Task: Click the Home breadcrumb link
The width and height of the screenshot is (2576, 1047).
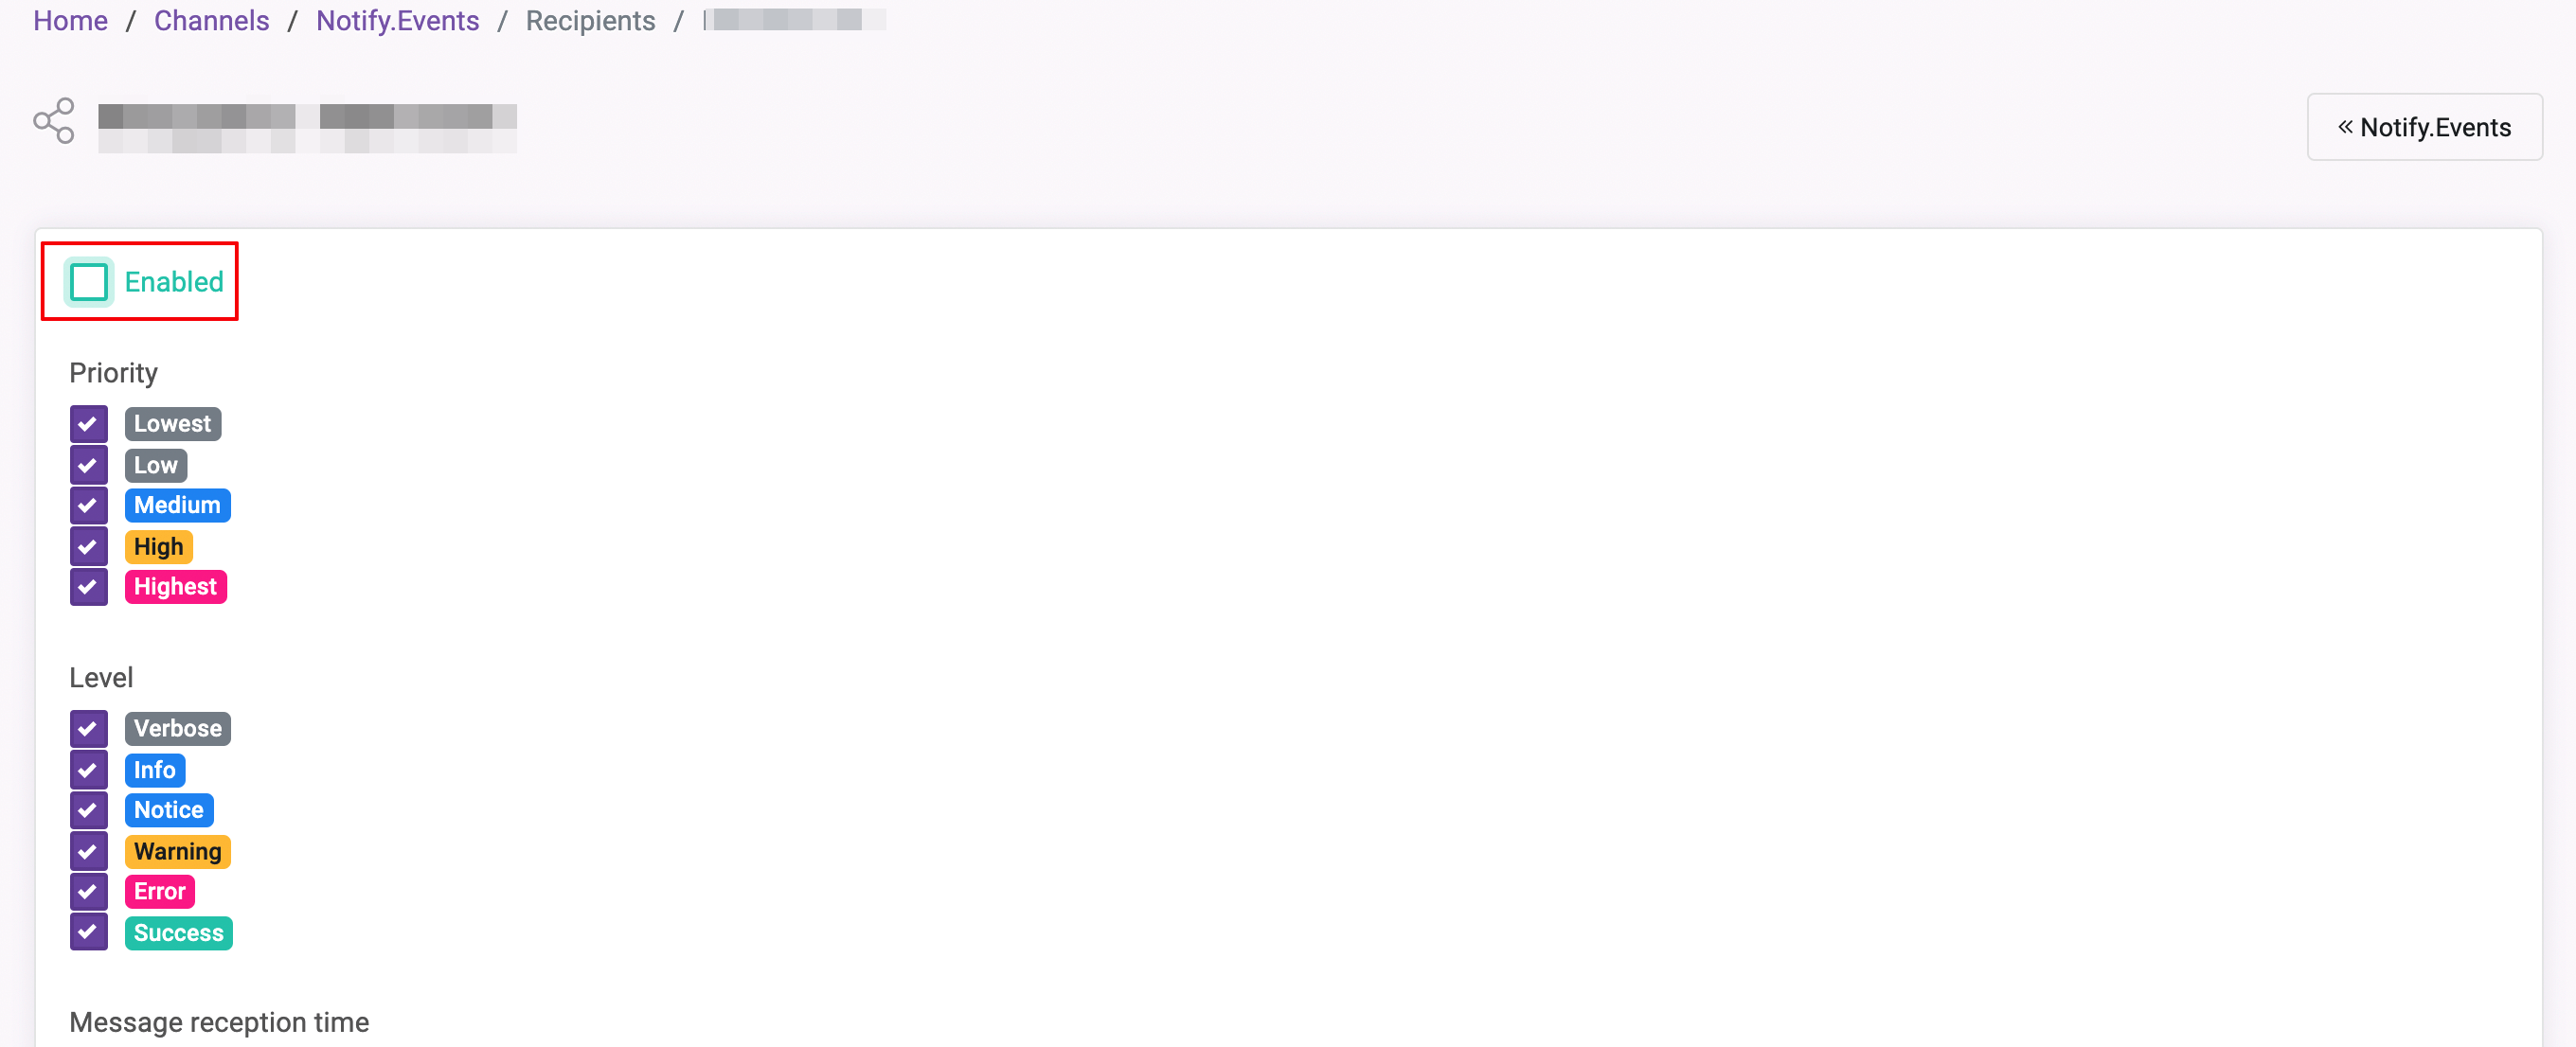Action: tap(69, 18)
